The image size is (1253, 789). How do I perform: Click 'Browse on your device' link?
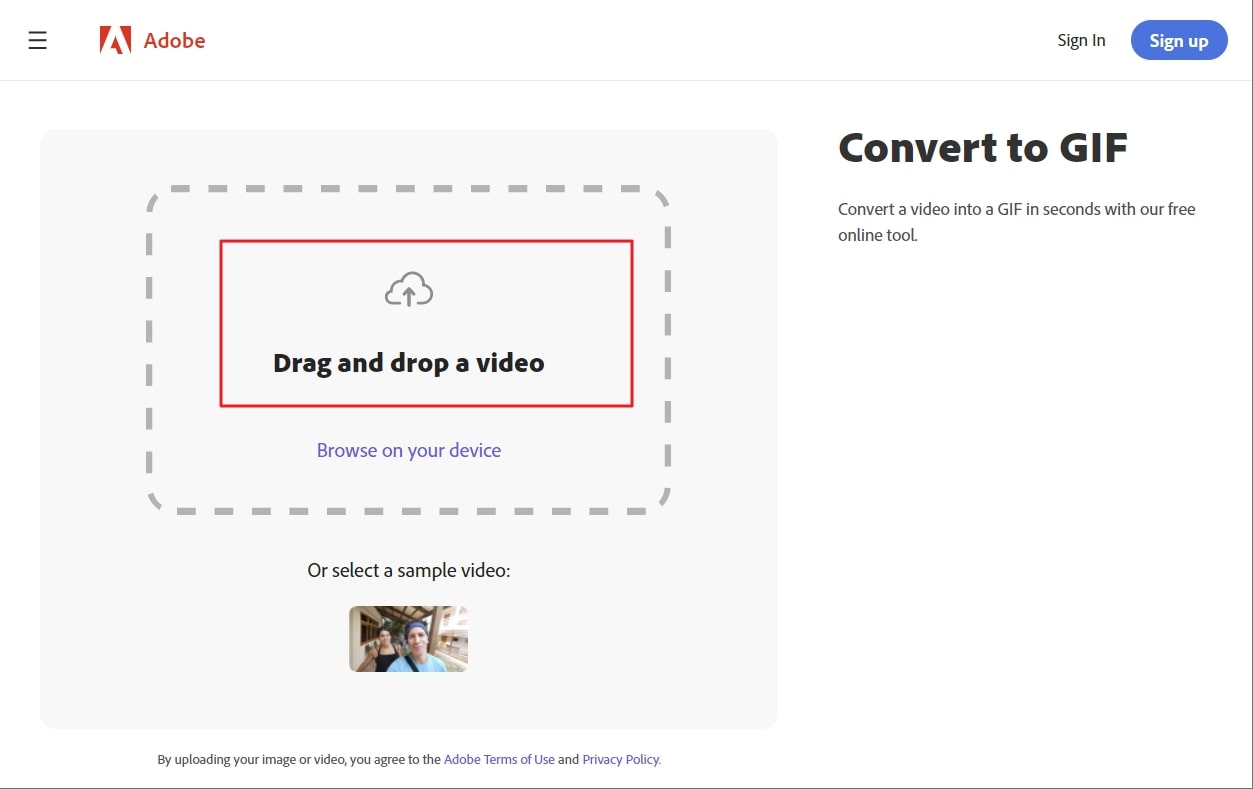(408, 450)
